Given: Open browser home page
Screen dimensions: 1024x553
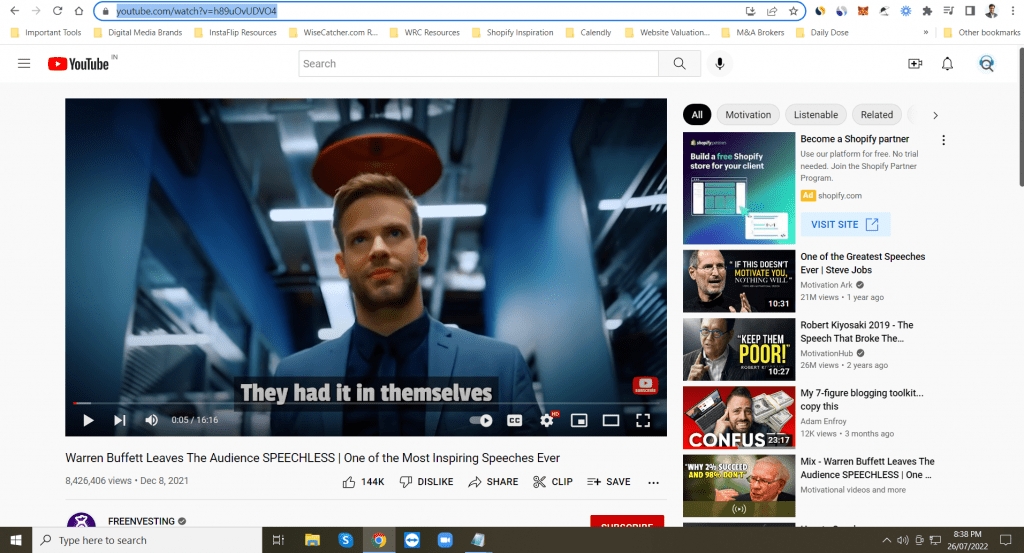Looking at the screenshot, I should click(79, 11).
